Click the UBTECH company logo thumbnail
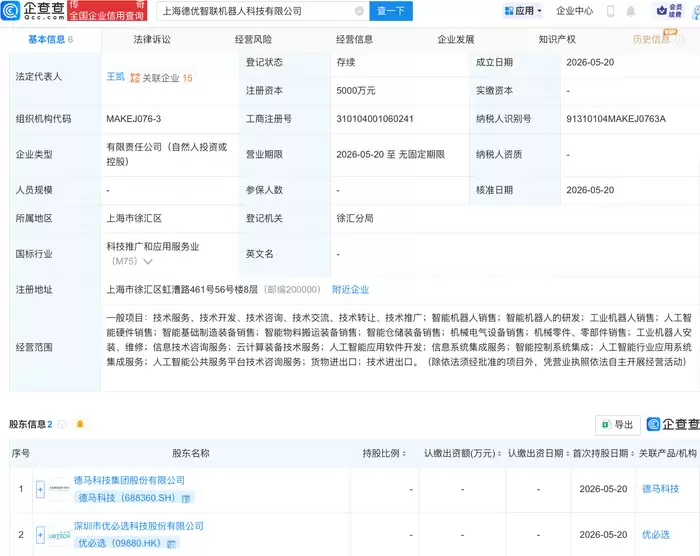Screen dimensions: 700x556 coord(59,535)
